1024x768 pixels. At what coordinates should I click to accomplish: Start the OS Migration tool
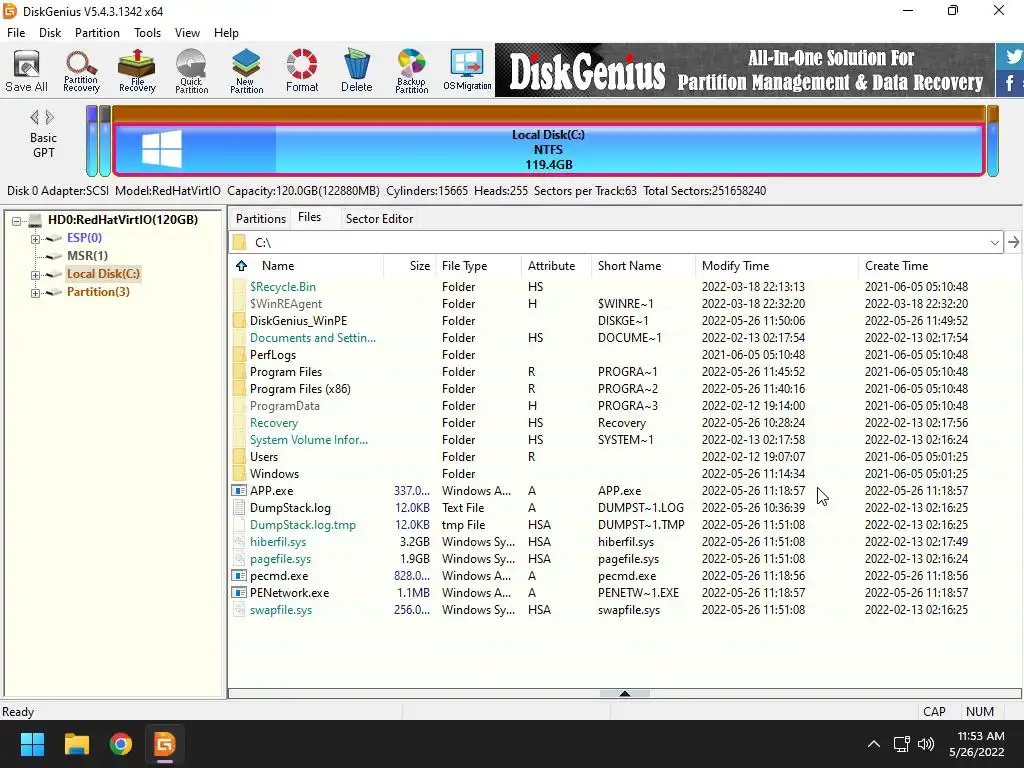point(467,71)
